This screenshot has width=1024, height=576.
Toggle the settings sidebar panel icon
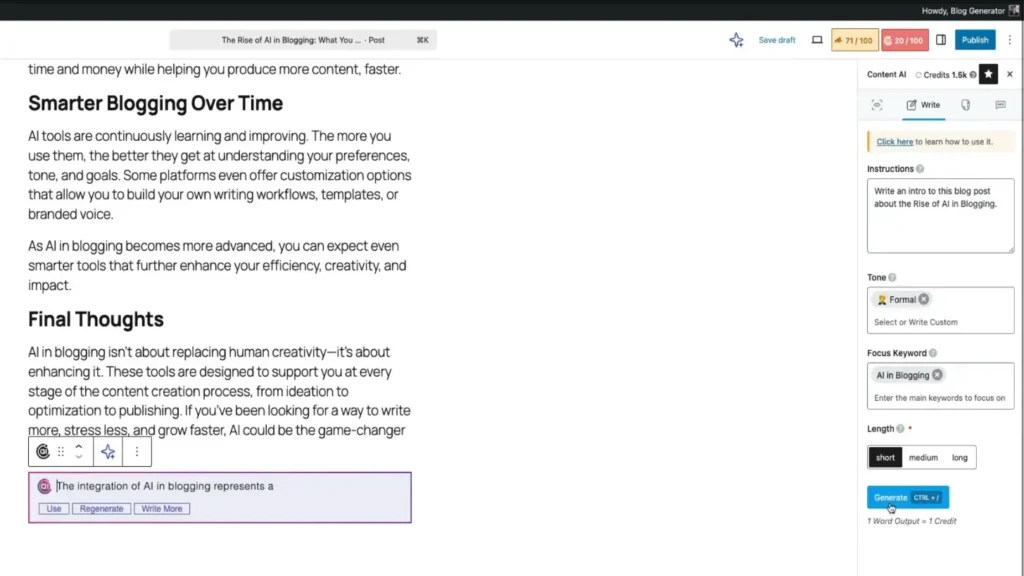click(x=941, y=40)
